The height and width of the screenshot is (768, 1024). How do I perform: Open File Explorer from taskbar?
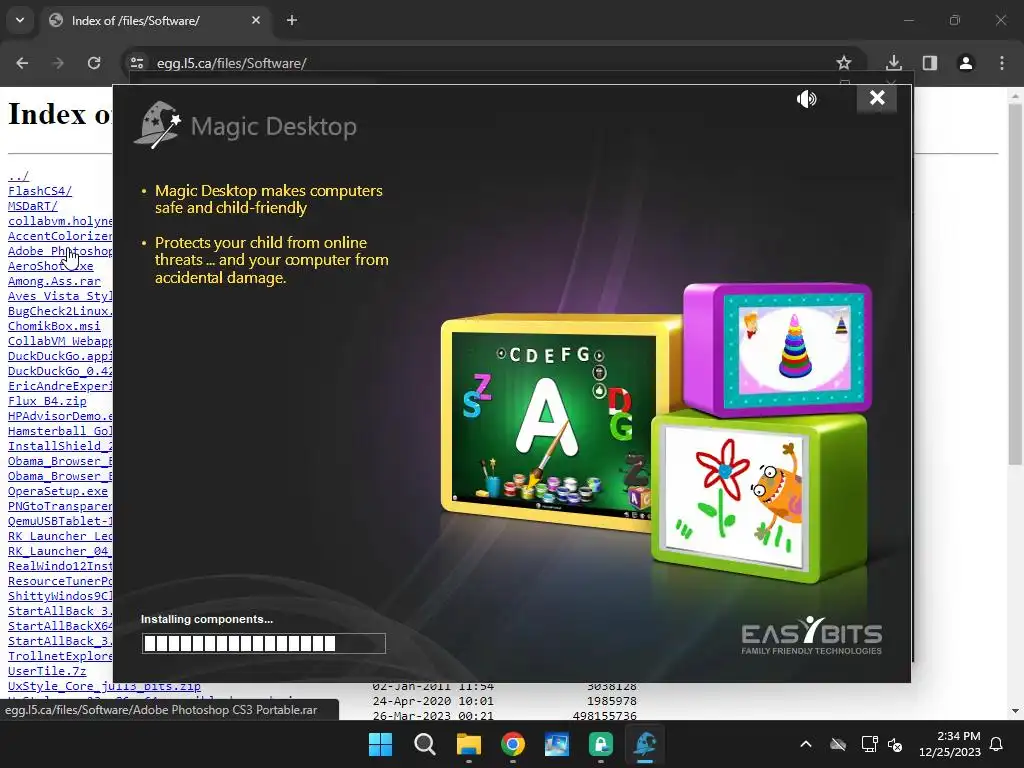[x=469, y=744]
